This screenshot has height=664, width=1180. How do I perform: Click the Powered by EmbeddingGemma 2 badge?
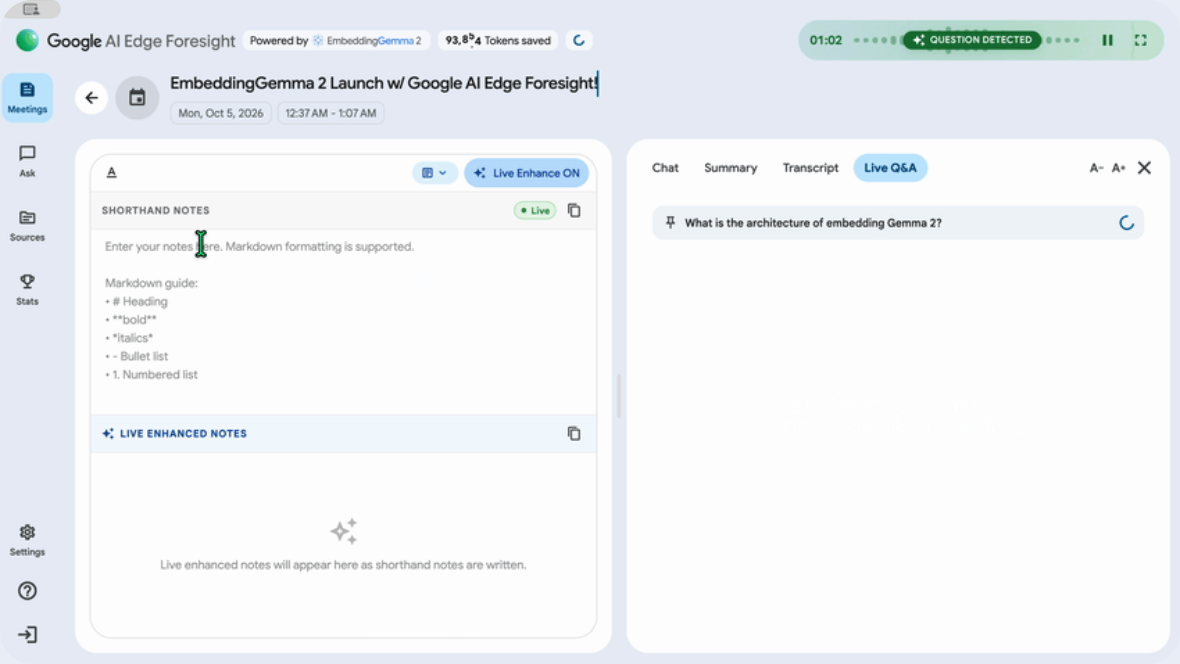336,41
